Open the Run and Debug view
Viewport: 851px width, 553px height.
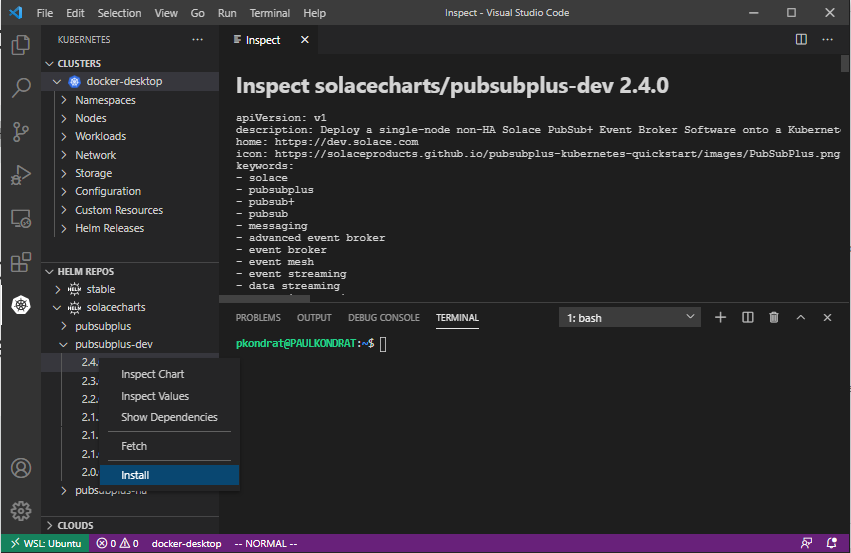[20, 175]
